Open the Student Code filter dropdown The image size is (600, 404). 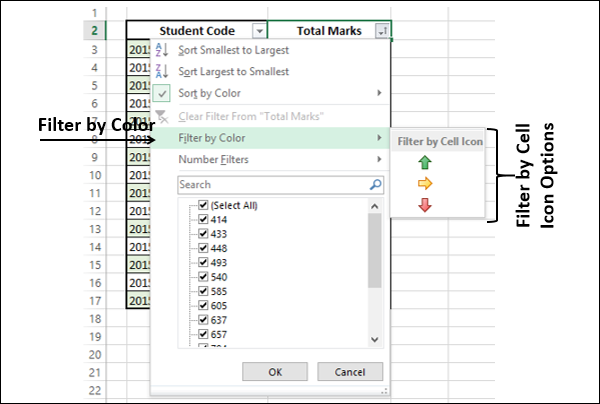[x=260, y=31]
